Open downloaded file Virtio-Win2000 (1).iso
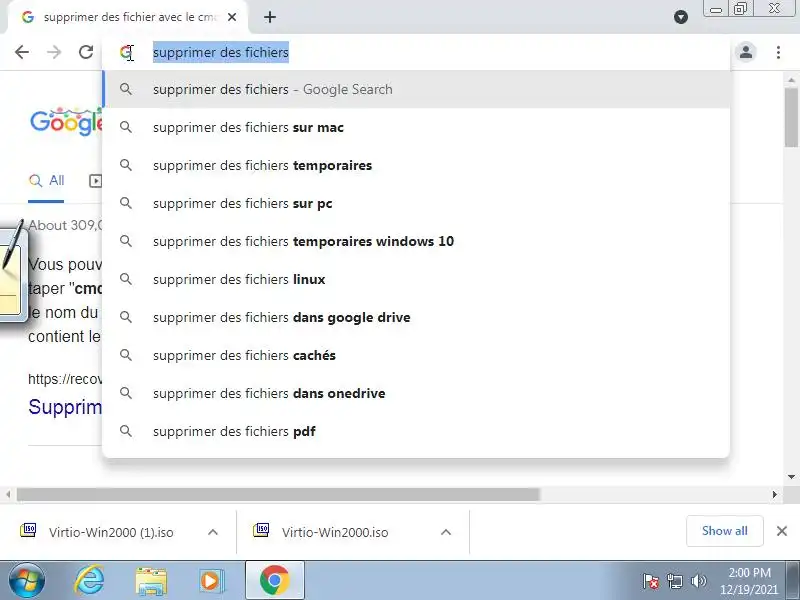The image size is (800, 600). (97, 532)
